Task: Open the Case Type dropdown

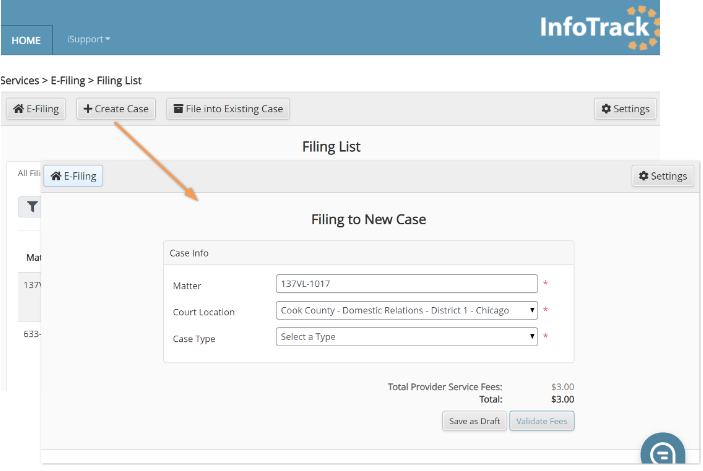Action: click(x=407, y=337)
